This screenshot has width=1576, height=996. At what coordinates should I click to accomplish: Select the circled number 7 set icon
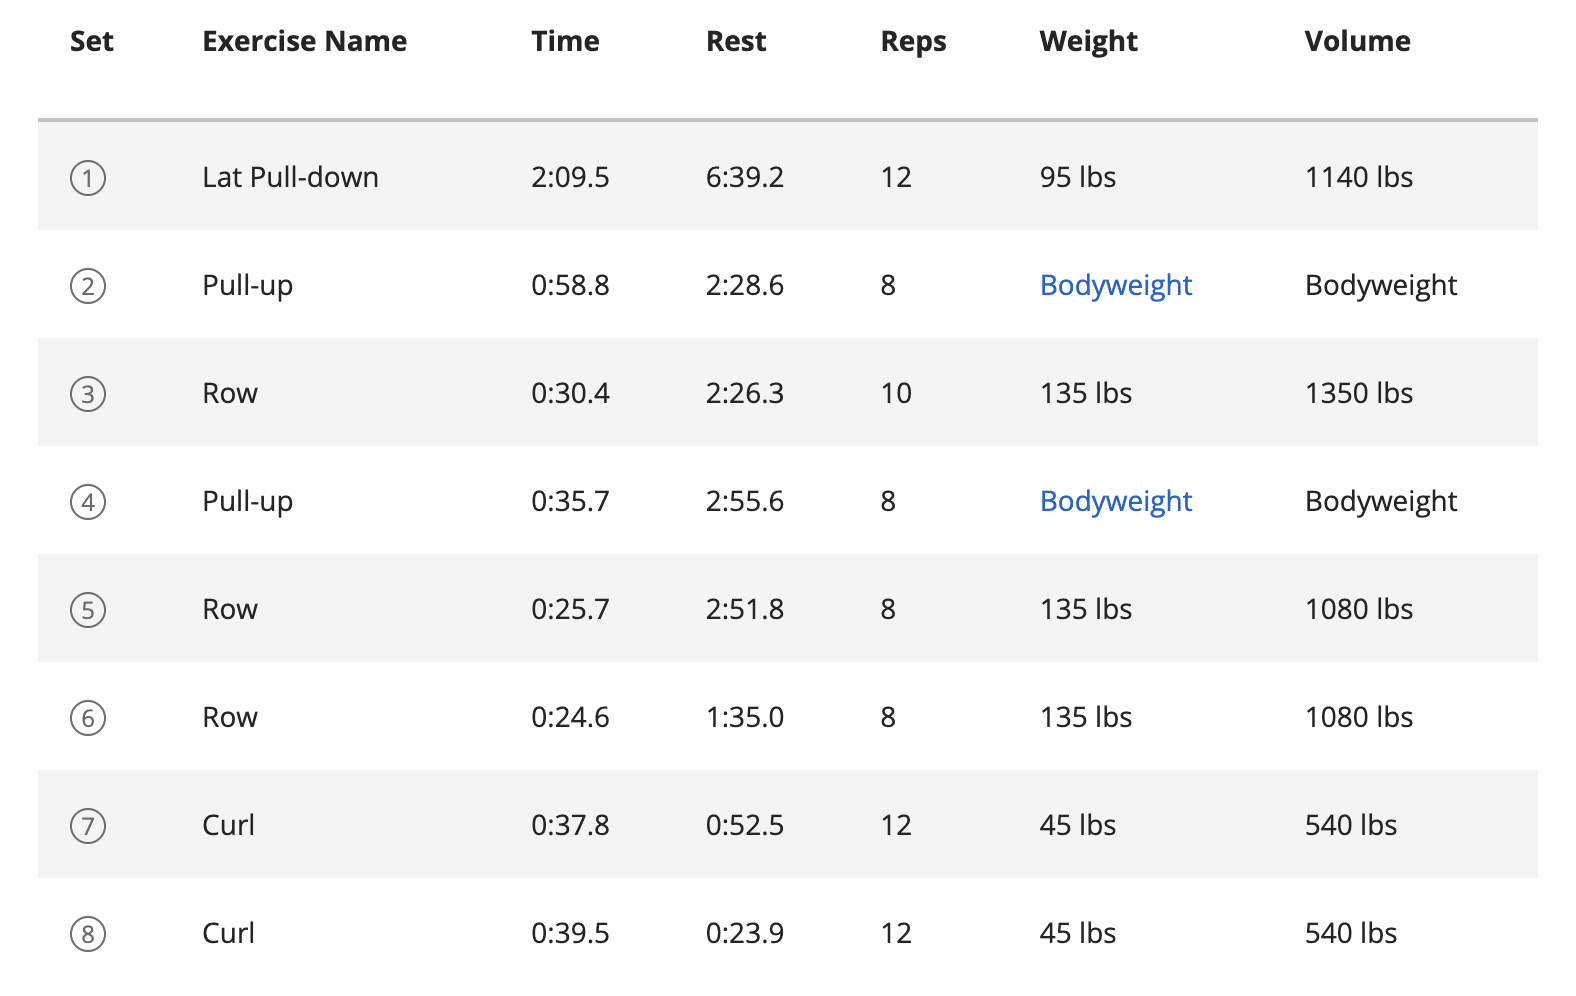click(x=88, y=826)
